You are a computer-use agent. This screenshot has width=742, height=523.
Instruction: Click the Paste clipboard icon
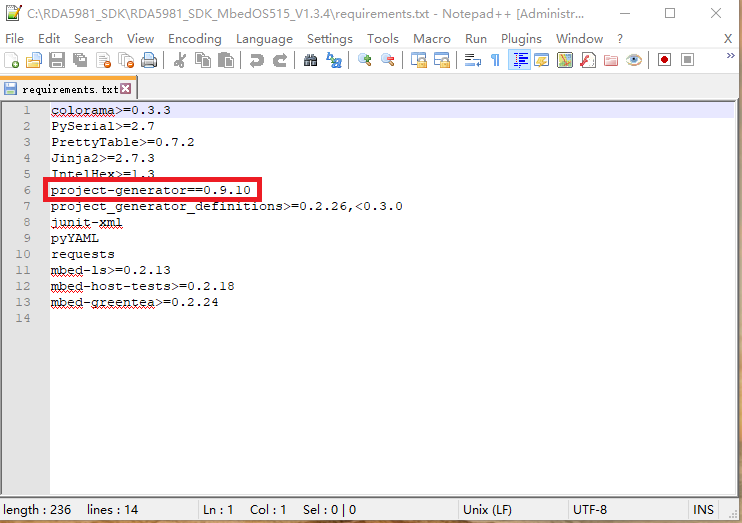tap(226, 60)
